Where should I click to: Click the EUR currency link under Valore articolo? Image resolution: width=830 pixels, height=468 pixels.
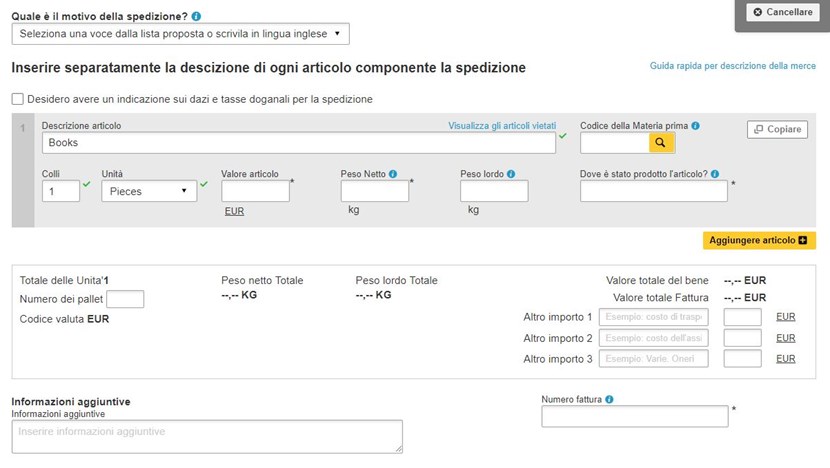click(234, 212)
